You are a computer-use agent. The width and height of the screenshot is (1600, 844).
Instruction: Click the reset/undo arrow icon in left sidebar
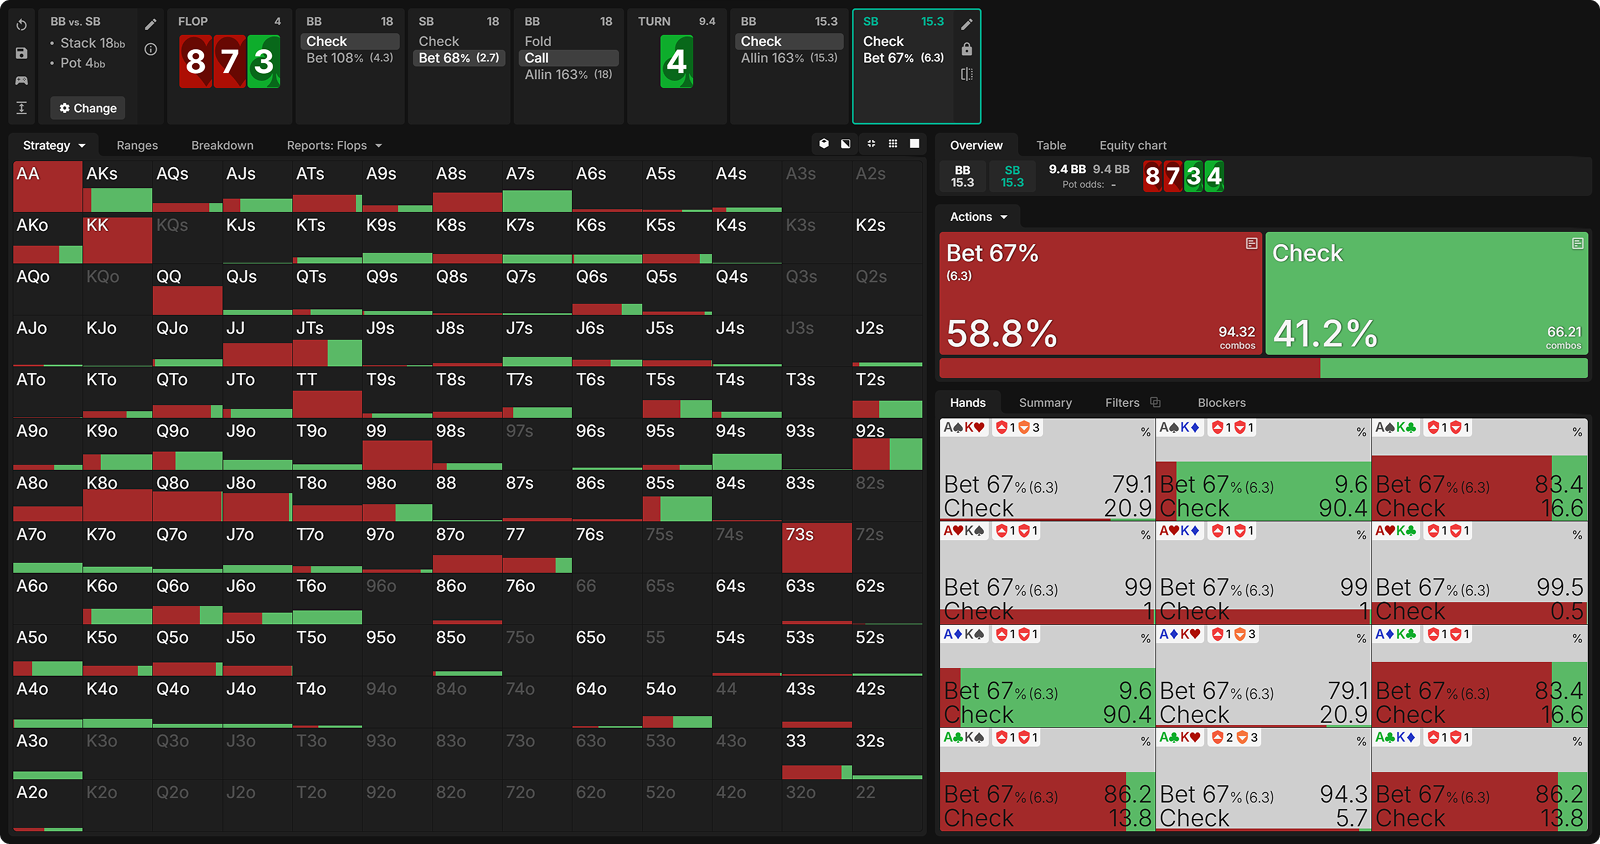[x=21, y=25]
